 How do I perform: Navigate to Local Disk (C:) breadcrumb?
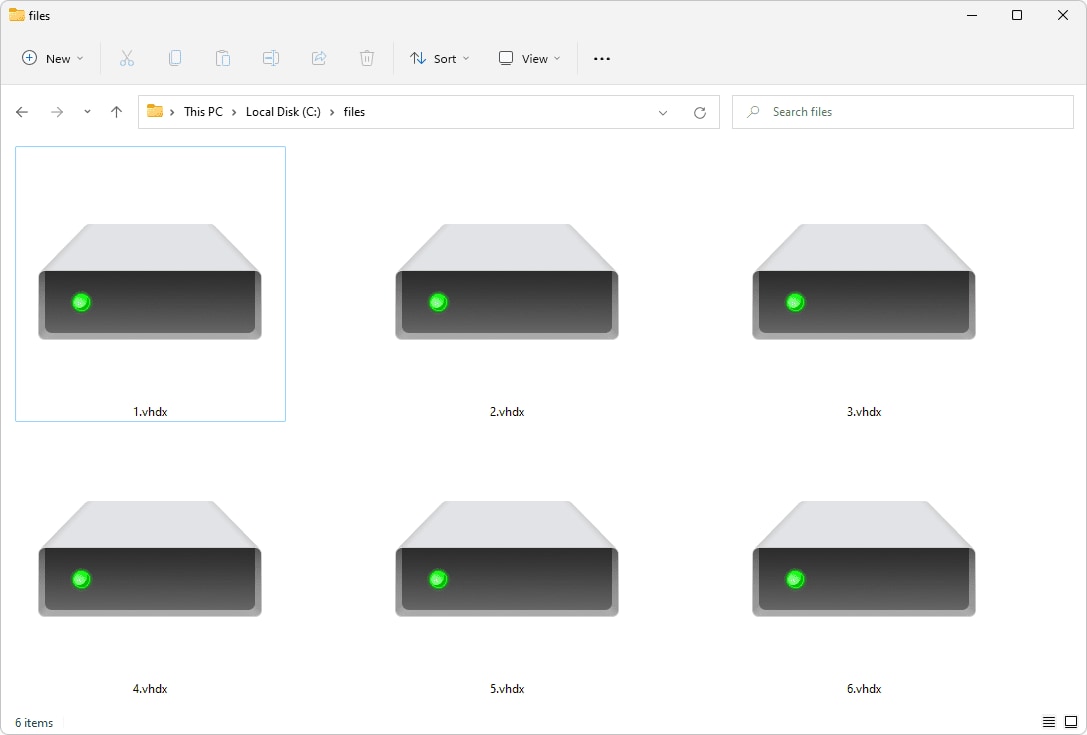click(x=283, y=111)
